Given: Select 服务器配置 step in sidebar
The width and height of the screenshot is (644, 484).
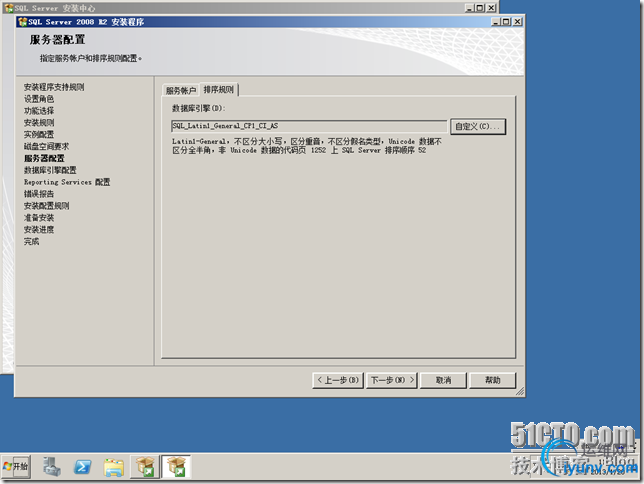Looking at the screenshot, I should coord(44,158).
